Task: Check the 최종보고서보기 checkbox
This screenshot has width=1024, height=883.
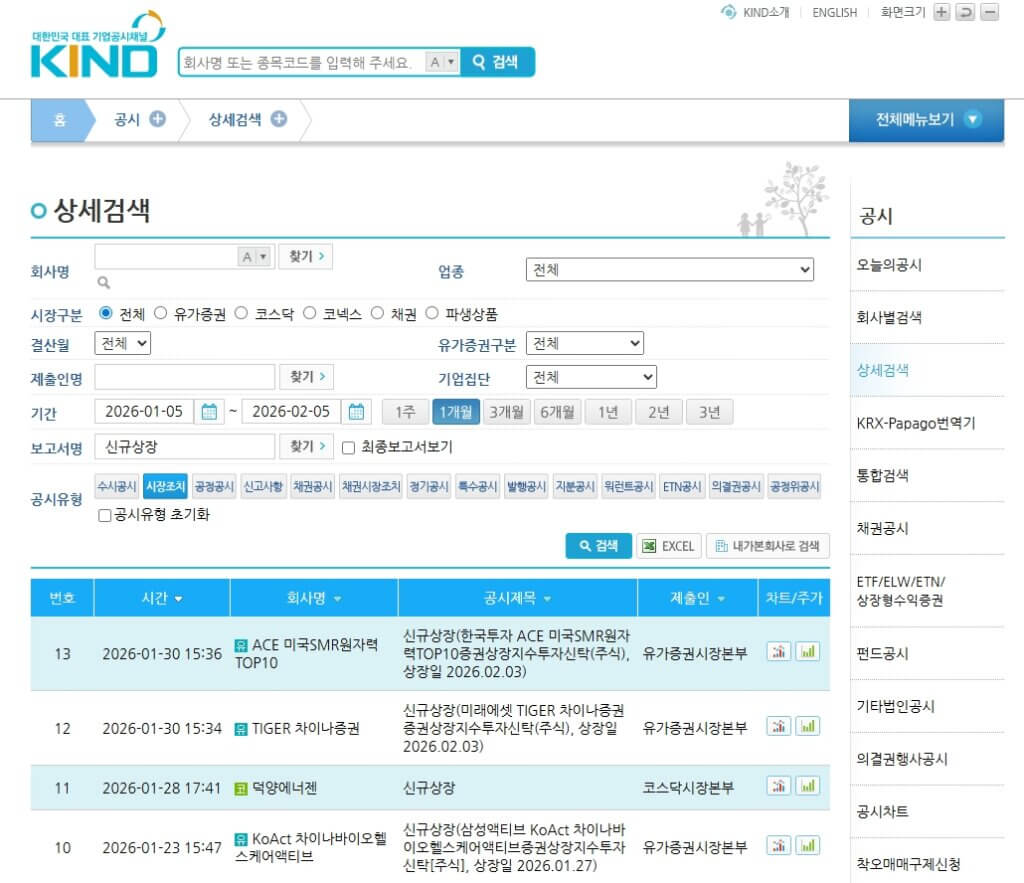Action: click(x=349, y=447)
